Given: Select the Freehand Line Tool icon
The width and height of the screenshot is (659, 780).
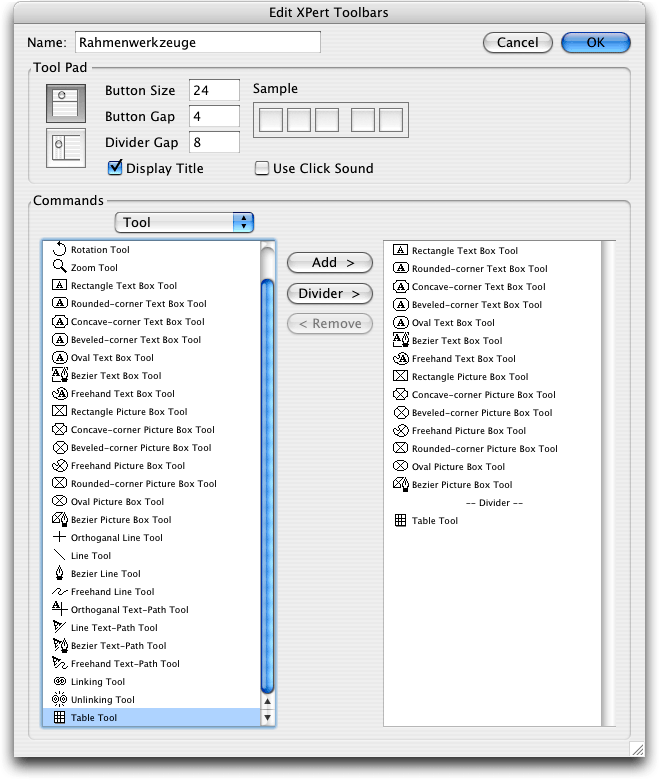Looking at the screenshot, I should [x=59, y=591].
